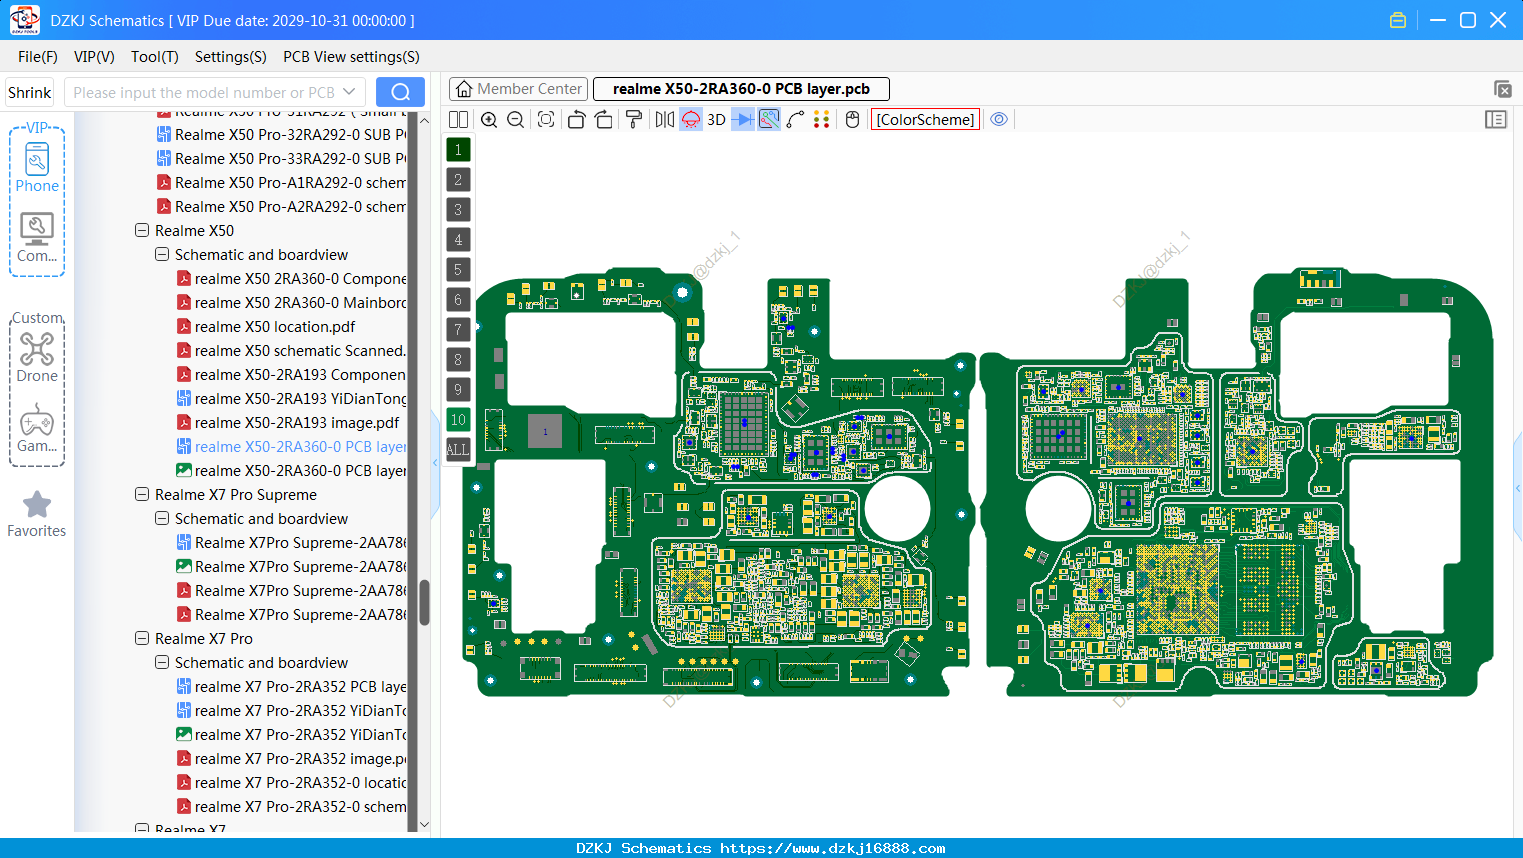Fit PCB to screen icon
The image size is (1523, 858).
click(546, 120)
